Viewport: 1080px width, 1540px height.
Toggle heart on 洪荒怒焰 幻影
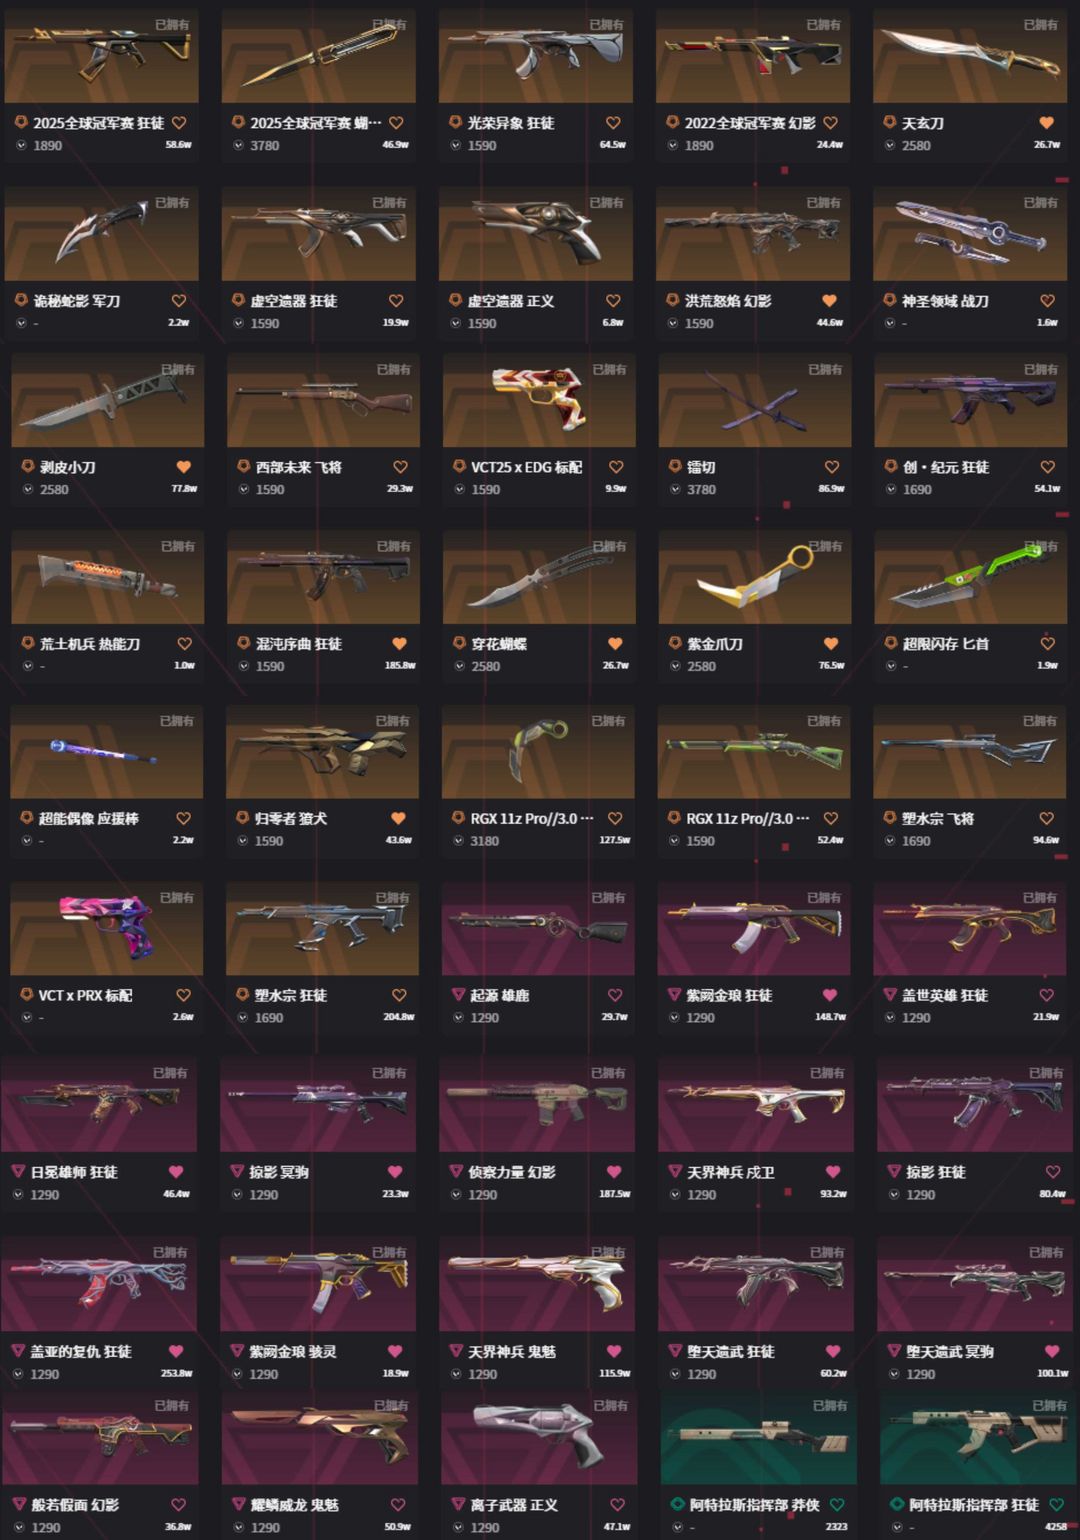click(x=829, y=301)
